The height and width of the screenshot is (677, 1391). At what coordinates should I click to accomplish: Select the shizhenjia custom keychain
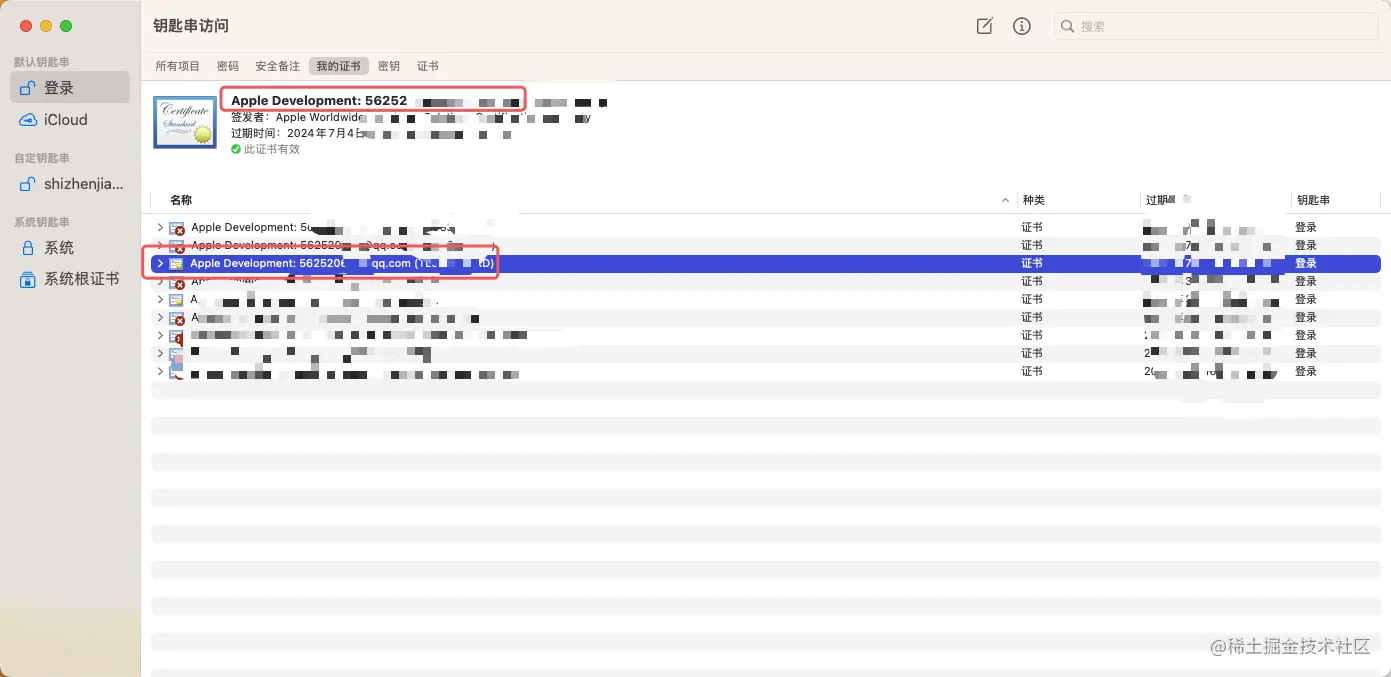tap(70, 184)
